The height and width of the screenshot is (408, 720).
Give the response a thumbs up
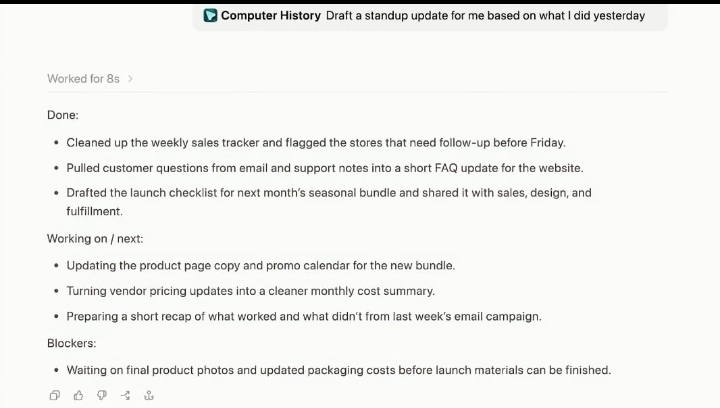pos(78,395)
